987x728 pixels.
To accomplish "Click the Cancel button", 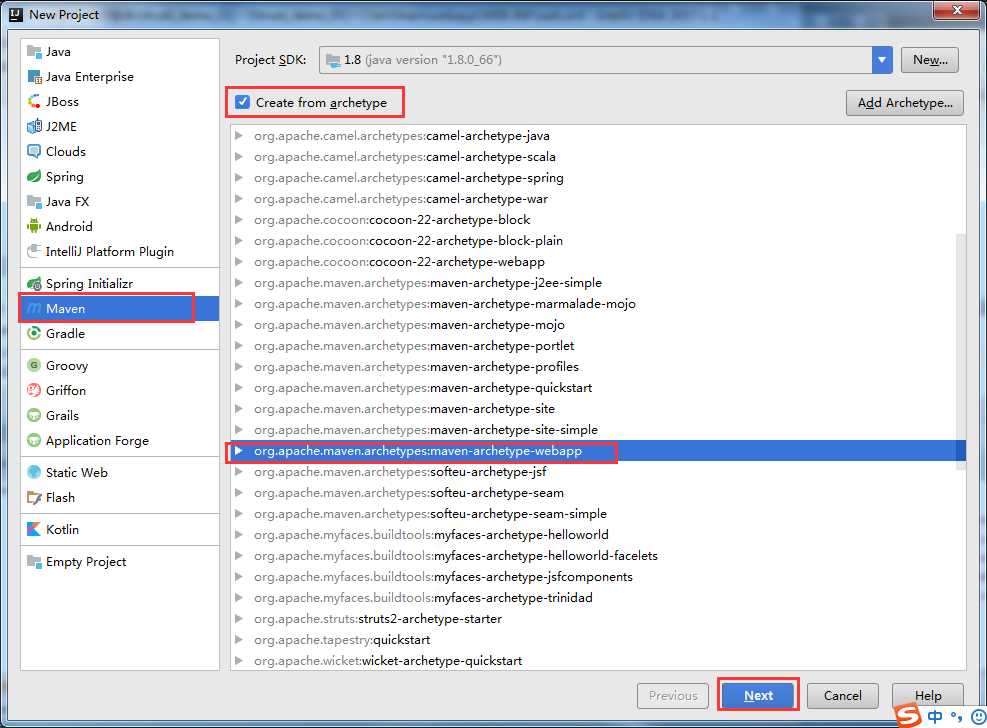I will (842, 695).
